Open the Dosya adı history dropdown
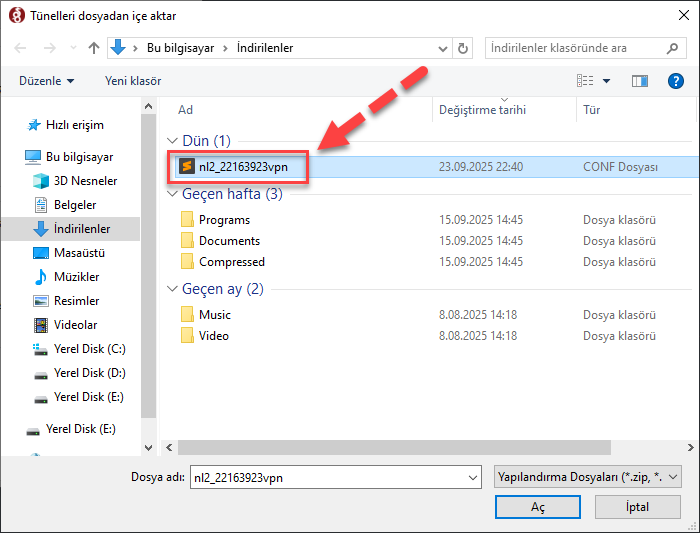The image size is (700, 533). tap(473, 478)
